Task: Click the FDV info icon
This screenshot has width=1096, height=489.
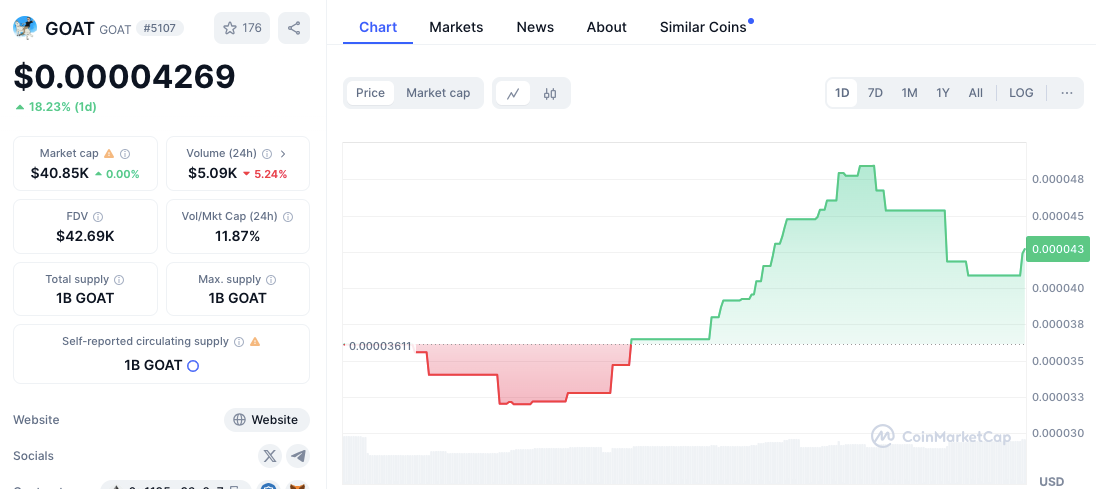Action: 98,217
